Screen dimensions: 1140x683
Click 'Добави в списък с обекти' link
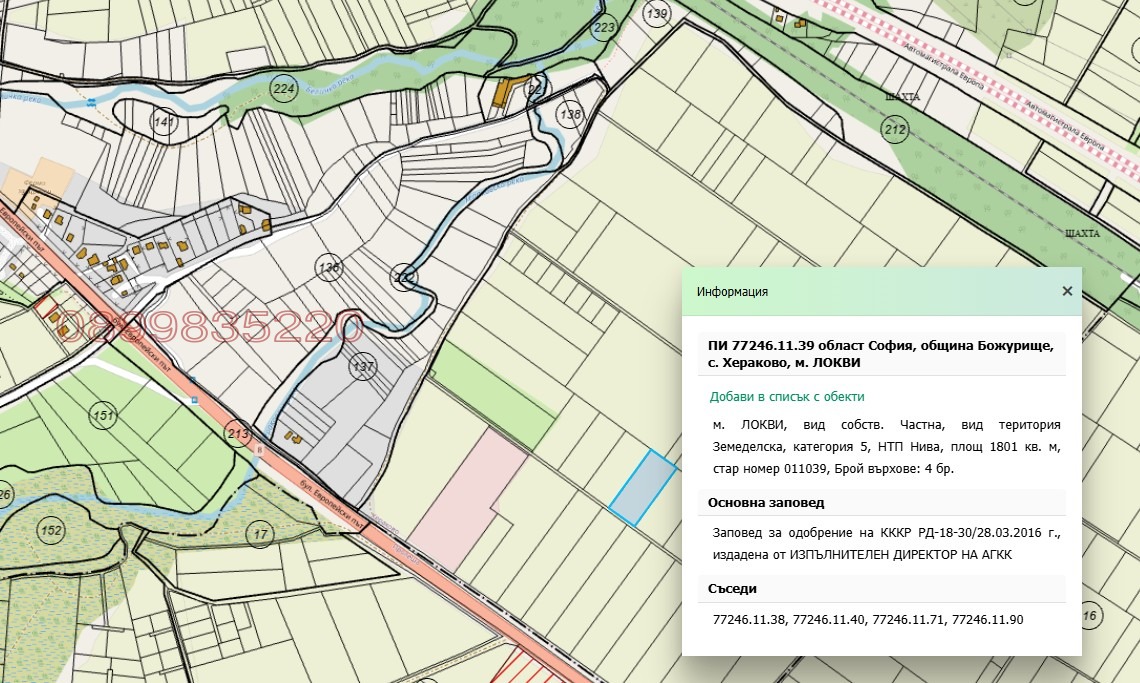pyautogui.click(x=787, y=396)
